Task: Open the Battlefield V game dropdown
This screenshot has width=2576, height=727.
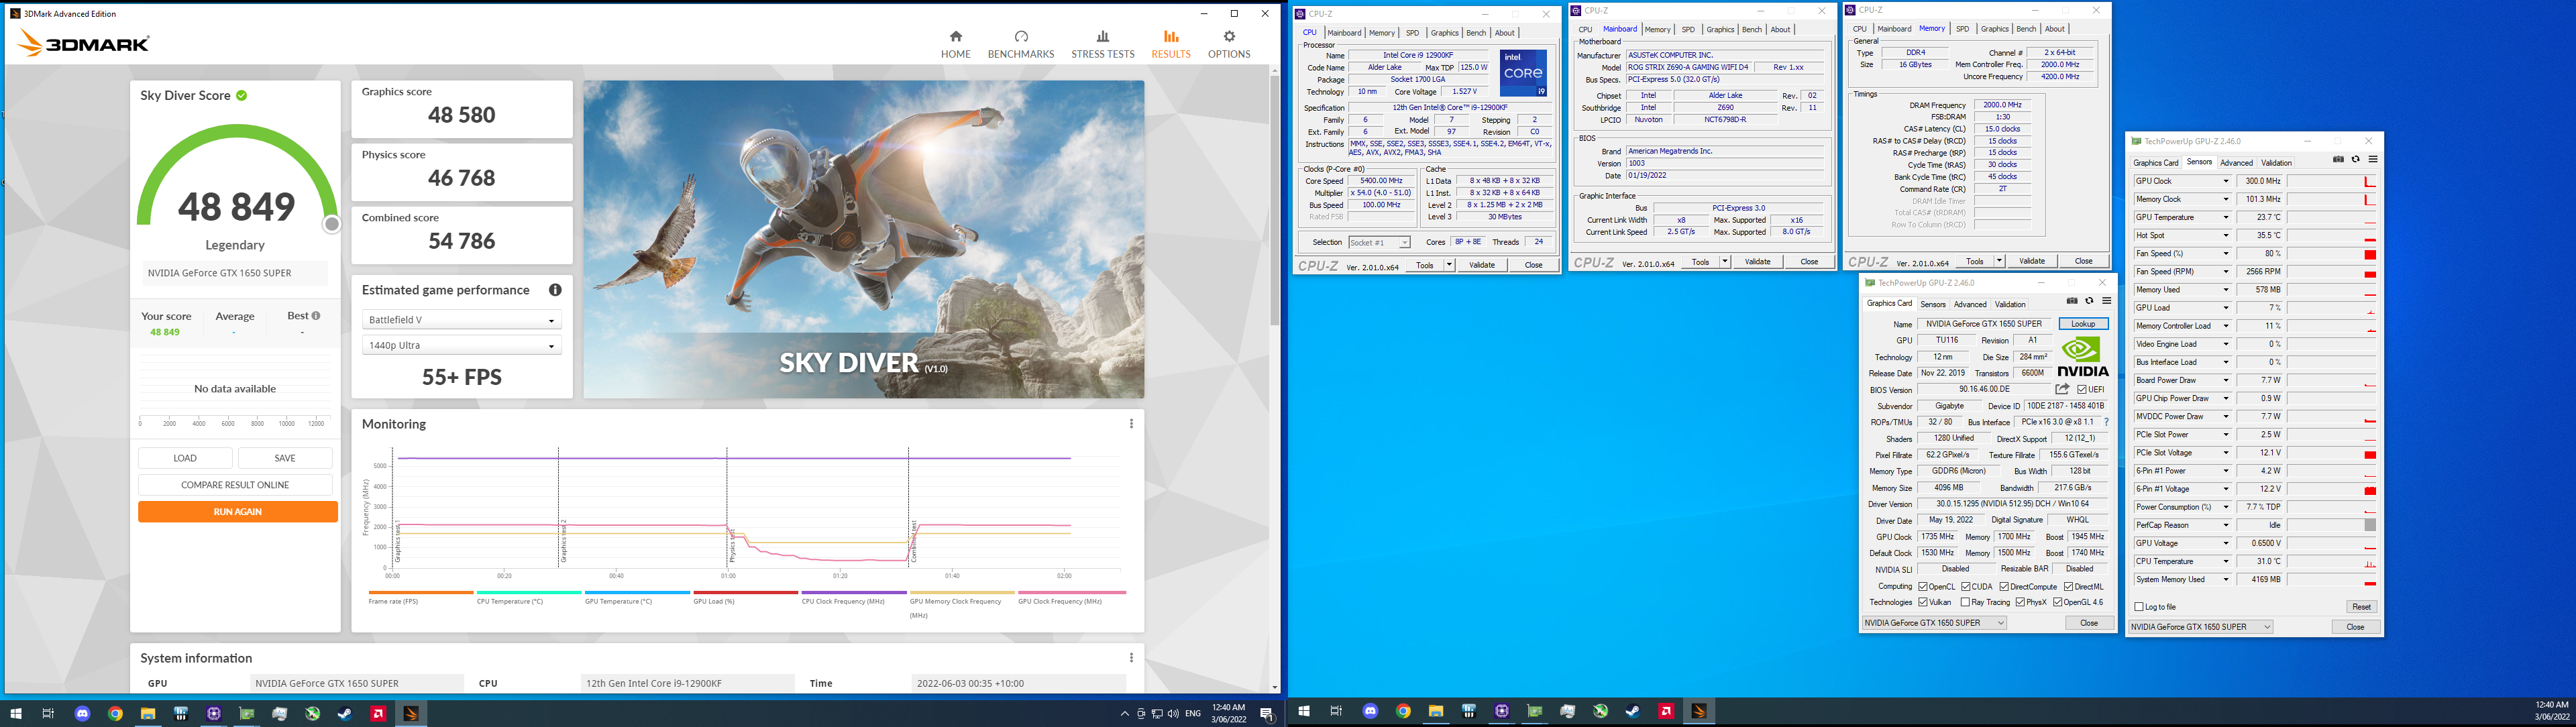Action: 461,320
